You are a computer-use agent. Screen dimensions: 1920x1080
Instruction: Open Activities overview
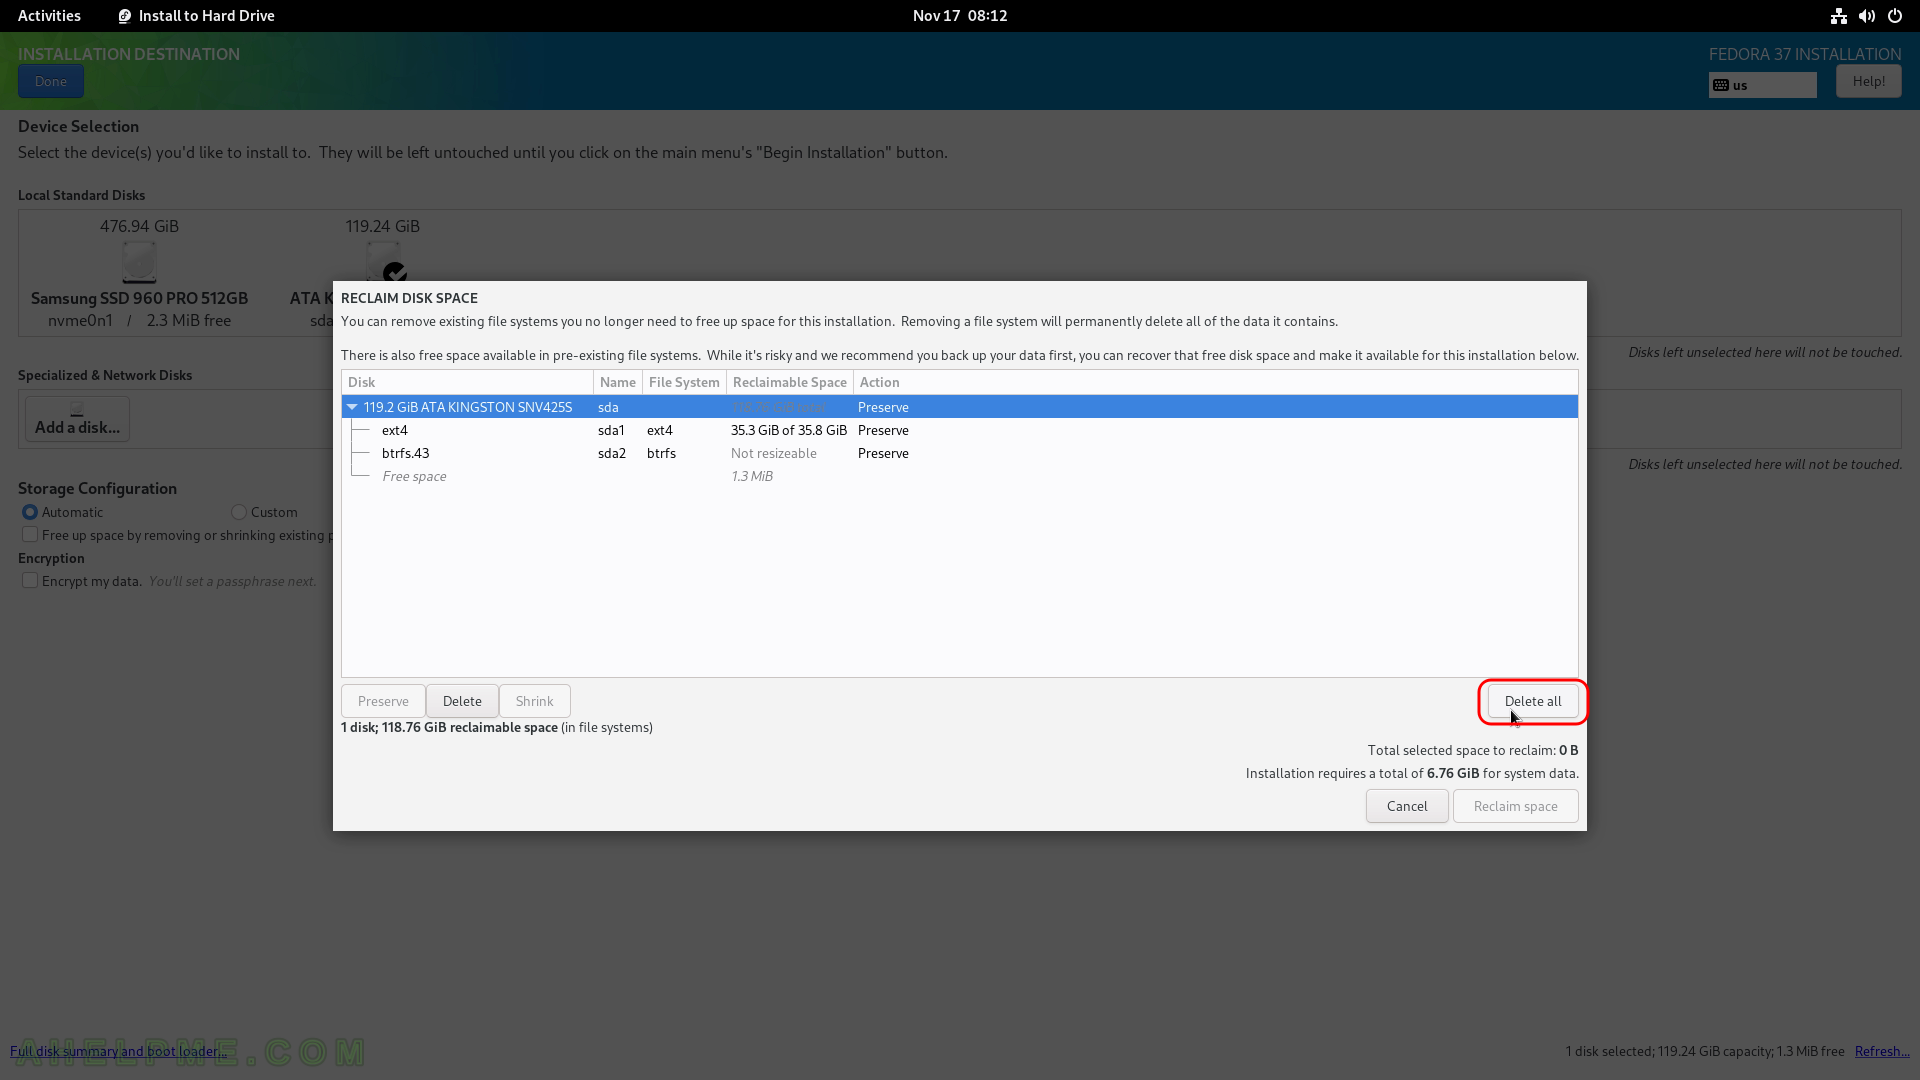[49, 16]
